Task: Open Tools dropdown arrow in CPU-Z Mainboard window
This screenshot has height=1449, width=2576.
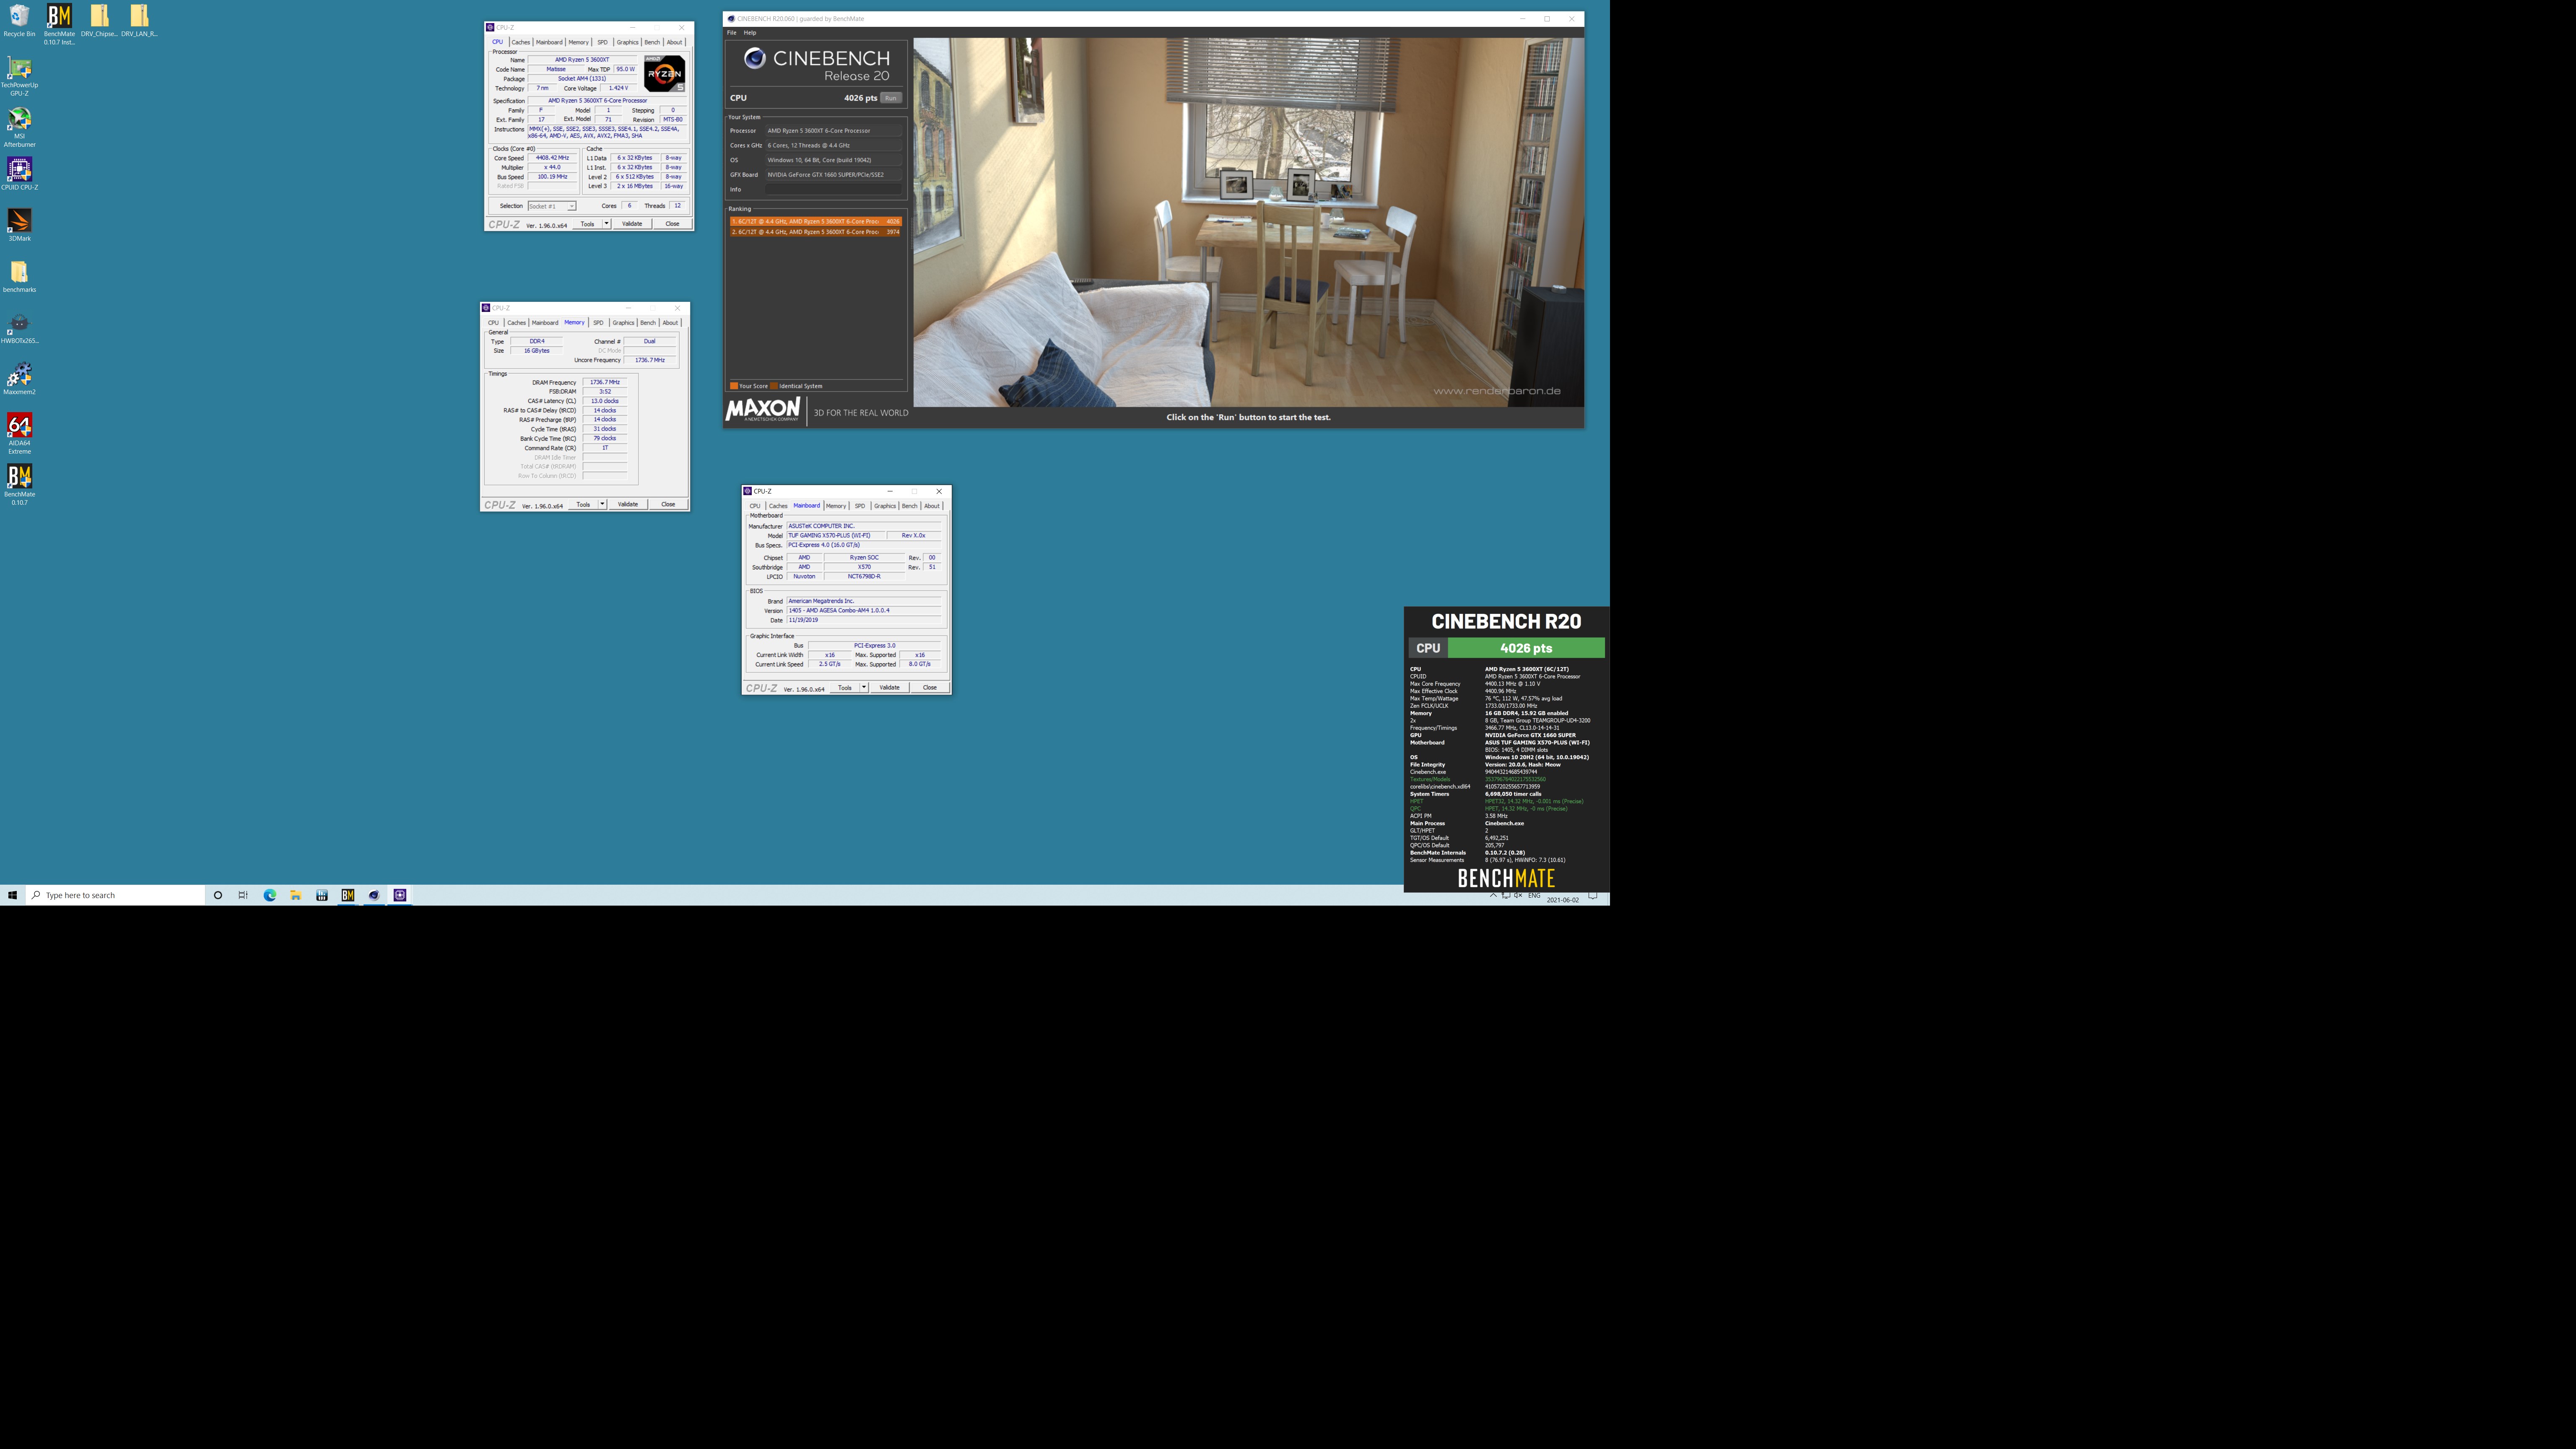Action: point(864,687)
